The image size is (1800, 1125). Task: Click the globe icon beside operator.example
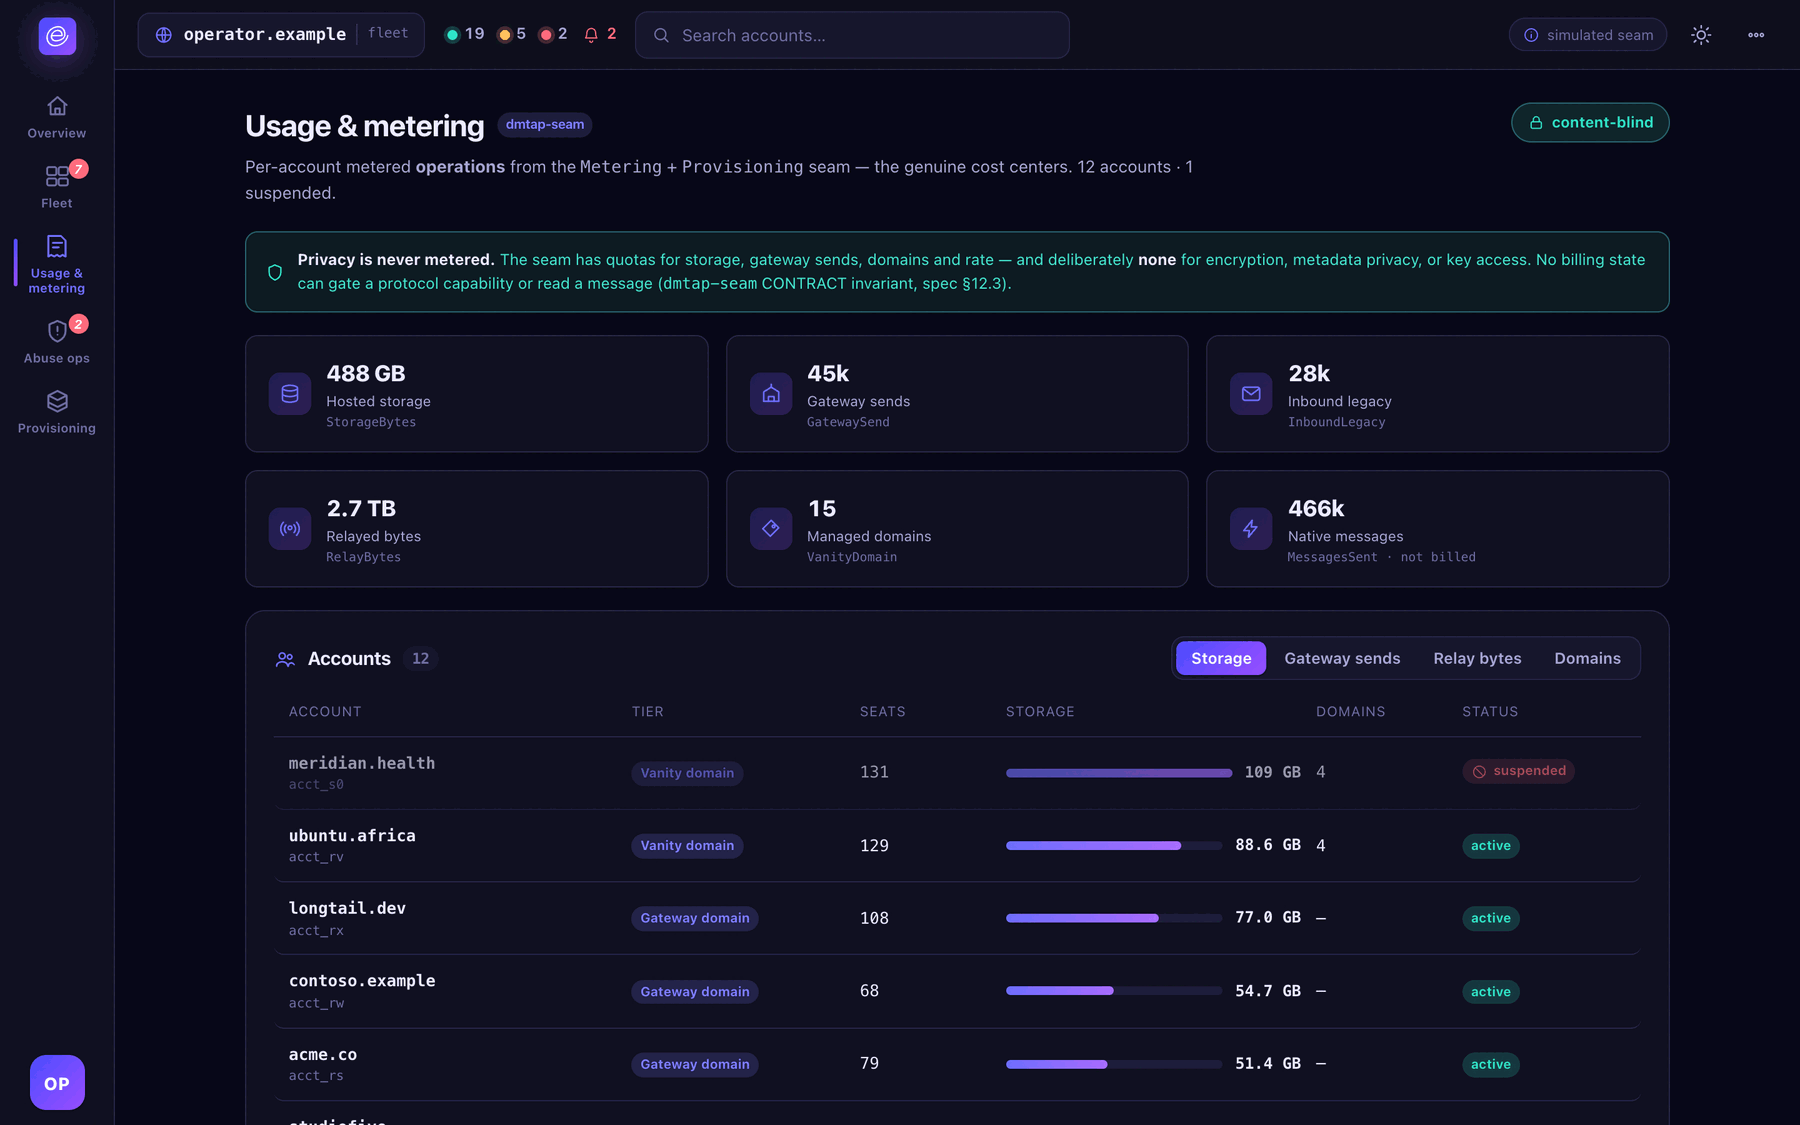coord(164,35)
